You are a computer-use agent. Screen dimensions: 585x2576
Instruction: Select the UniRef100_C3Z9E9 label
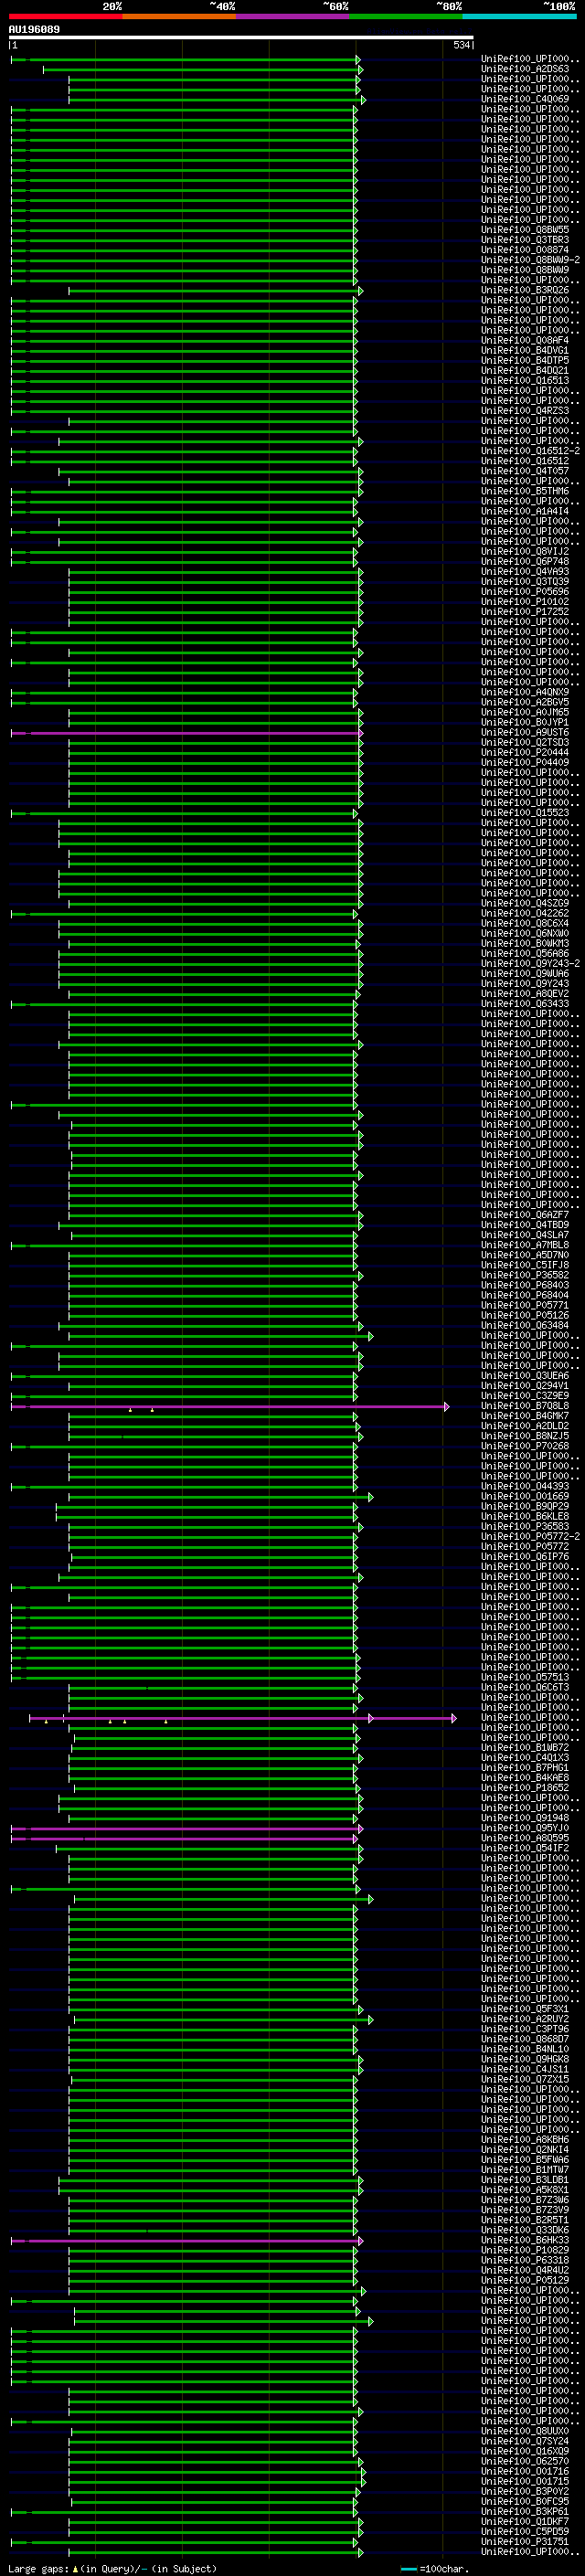[525, 1396]
